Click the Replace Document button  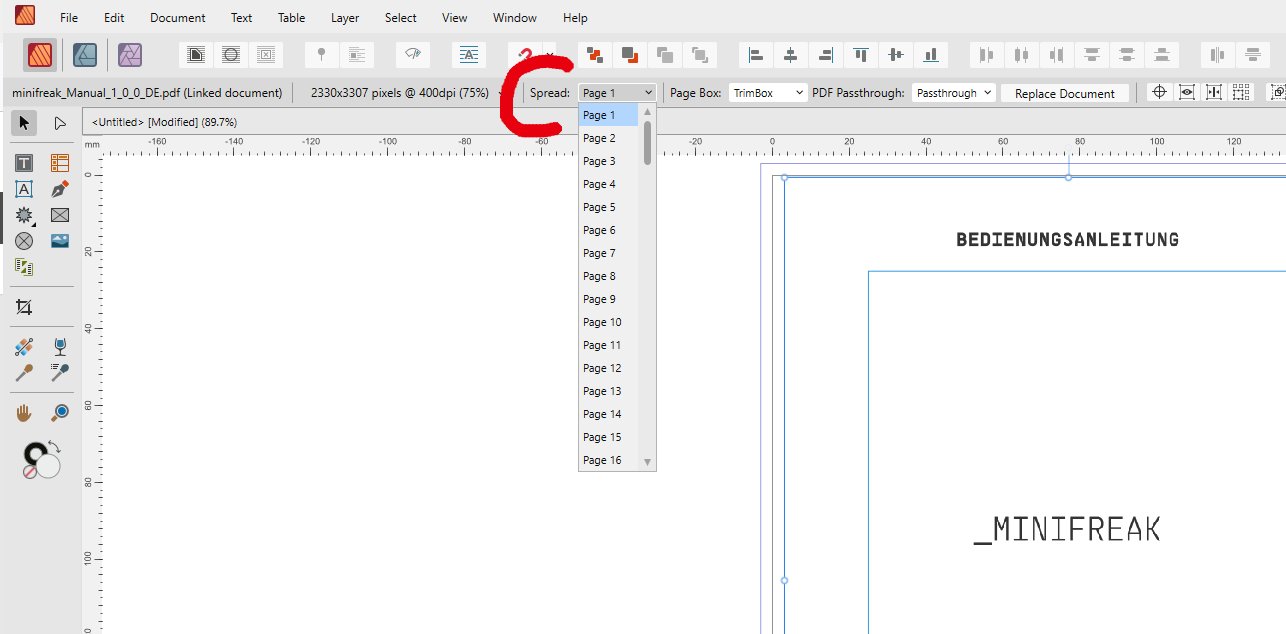click(1065, 93)
